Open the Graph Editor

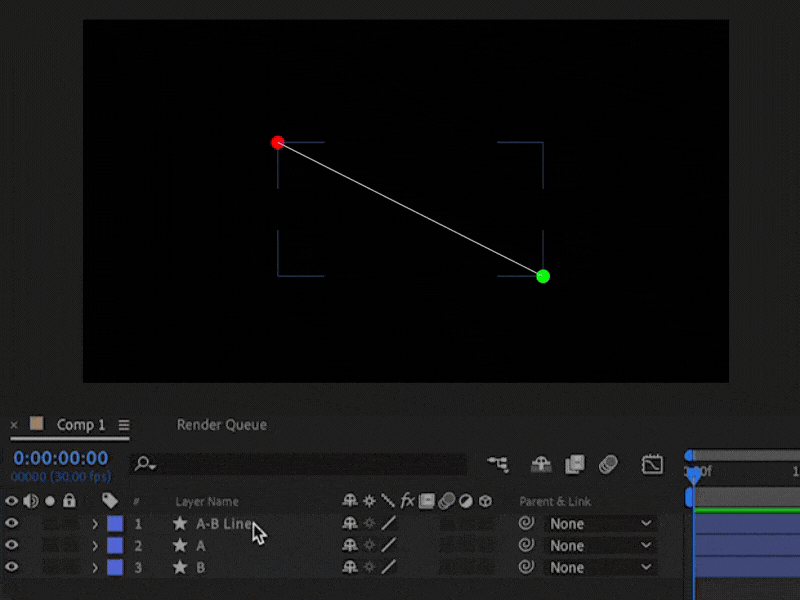[653, 464]
